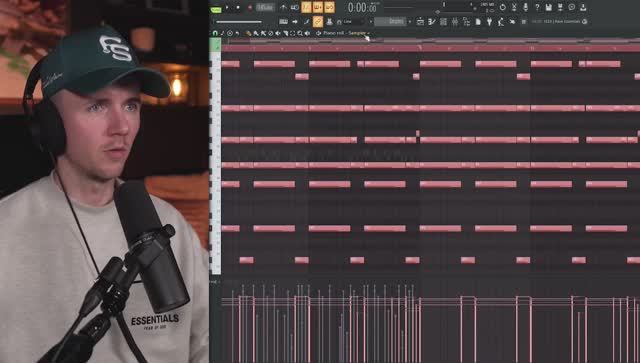This screenshot has width=640, height=363.
Task: Toggle the Pat/Song mode switch
Action: [216, 9]
